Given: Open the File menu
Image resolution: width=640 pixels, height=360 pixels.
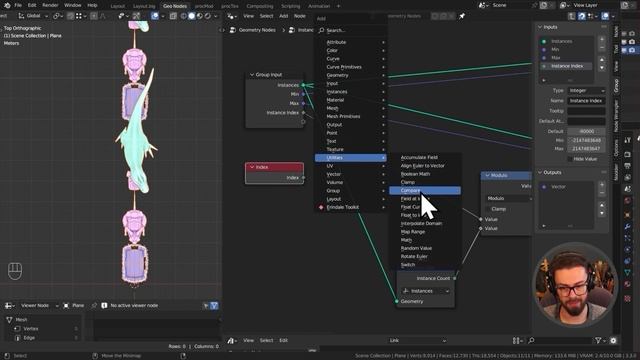Looking at the screenshot, I should pyautogui.click(x=18, y=5).
